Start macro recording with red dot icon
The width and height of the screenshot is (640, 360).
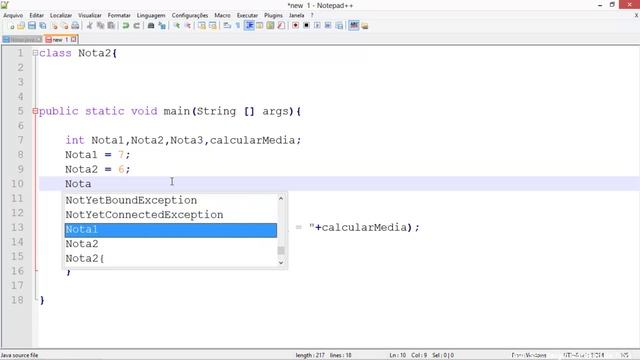point(295,26)
